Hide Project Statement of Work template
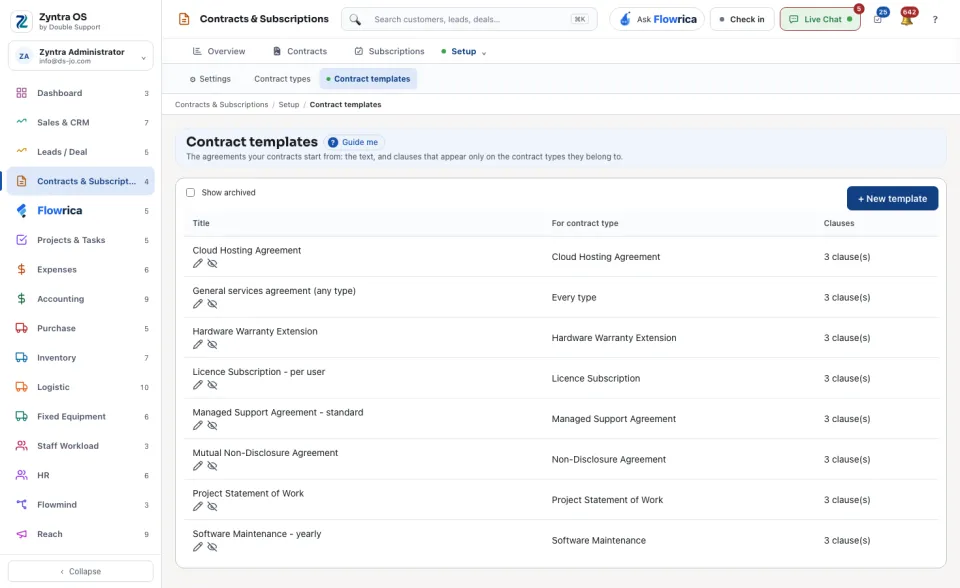Screen dimensions: 960x588 coord(212,506)
